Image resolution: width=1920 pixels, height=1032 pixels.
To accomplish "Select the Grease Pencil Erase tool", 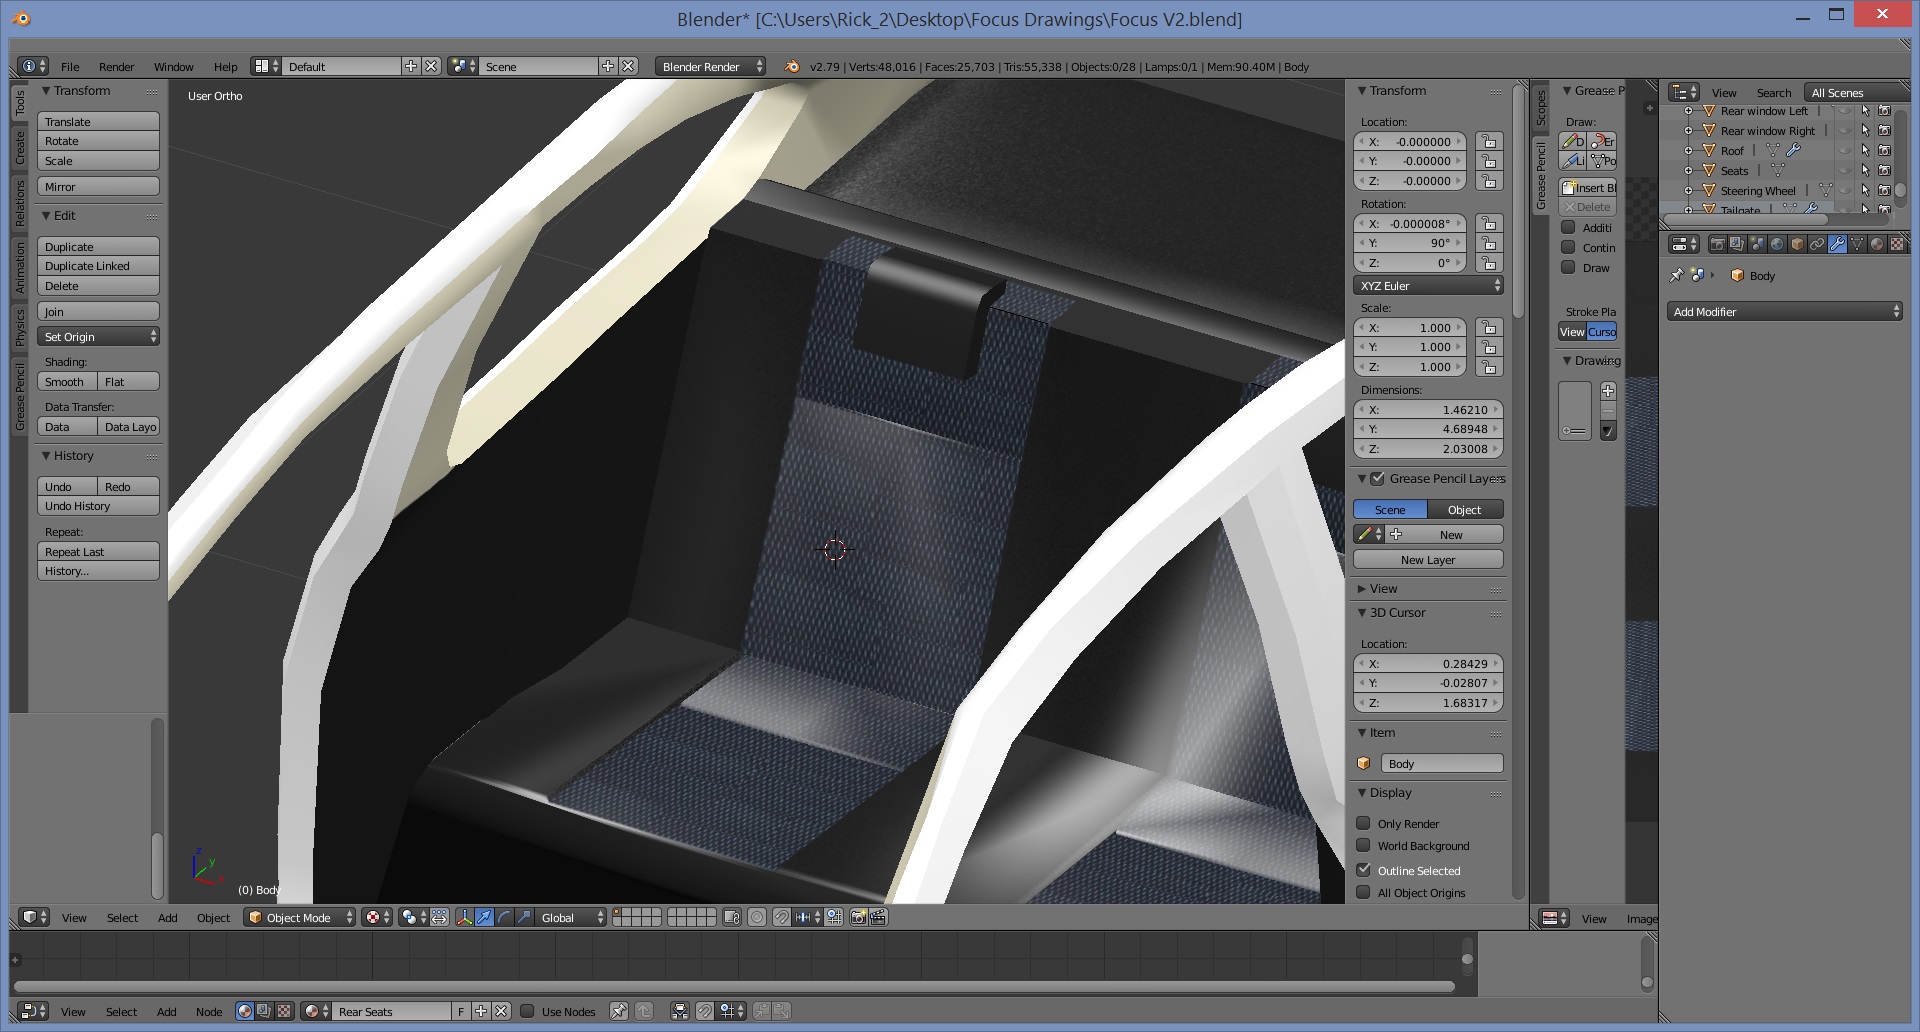I will coord(1602,141).
